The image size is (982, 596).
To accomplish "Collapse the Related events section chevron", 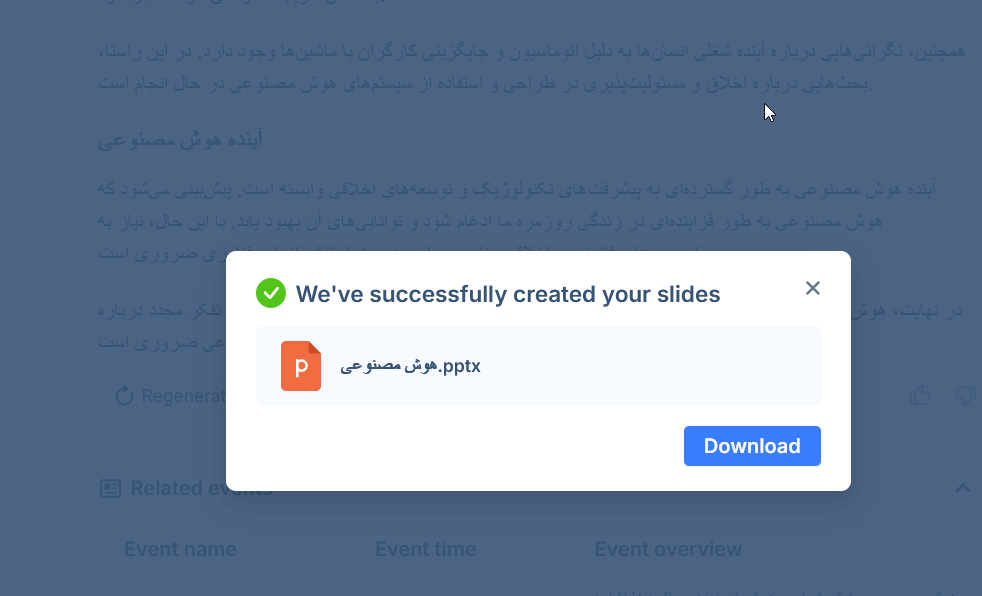I will click(962, 488).
